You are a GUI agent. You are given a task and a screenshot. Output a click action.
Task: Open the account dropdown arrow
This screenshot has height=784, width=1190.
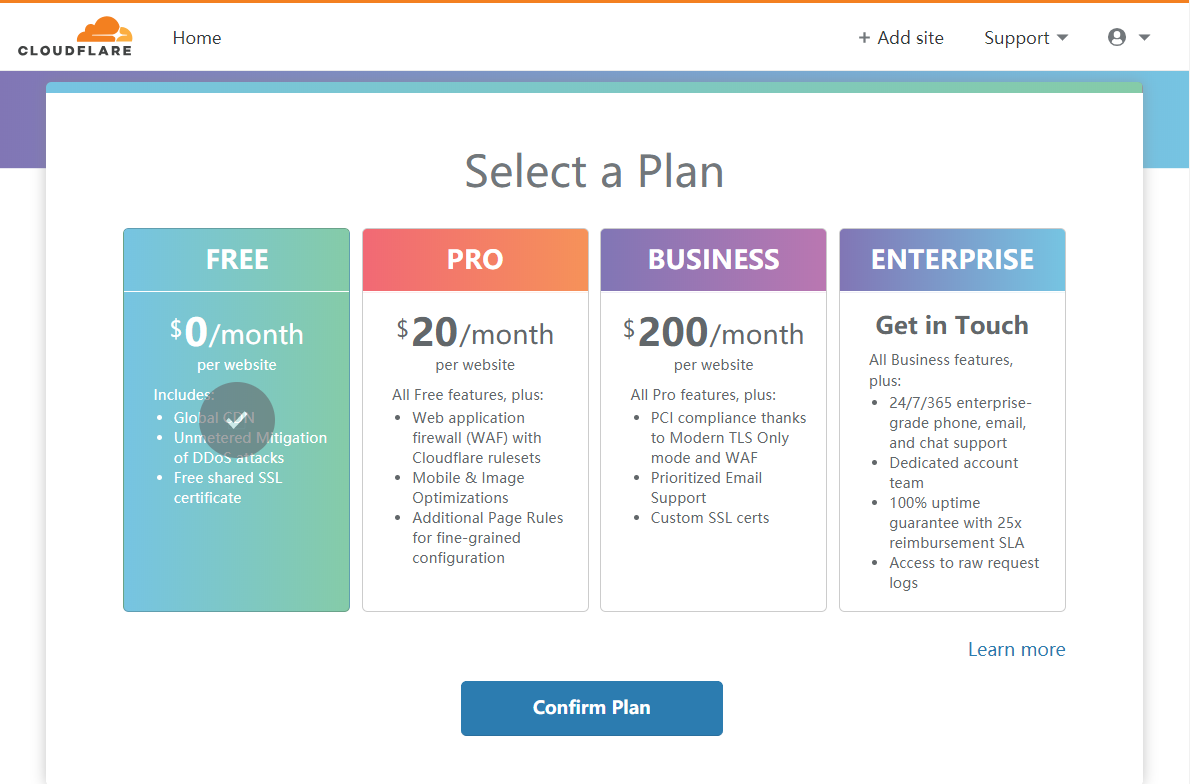(x=1145, y=37)
